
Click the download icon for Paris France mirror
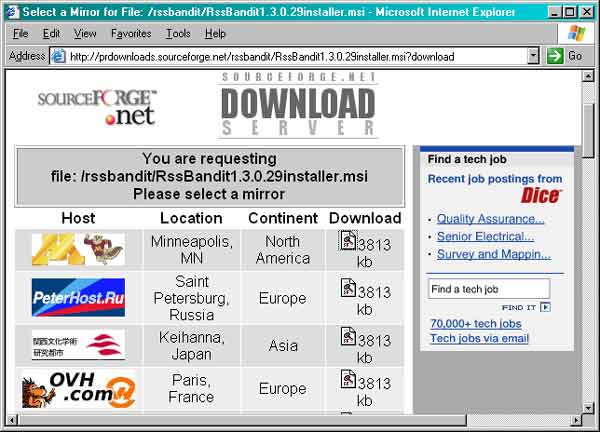click(x=348, y=381)
